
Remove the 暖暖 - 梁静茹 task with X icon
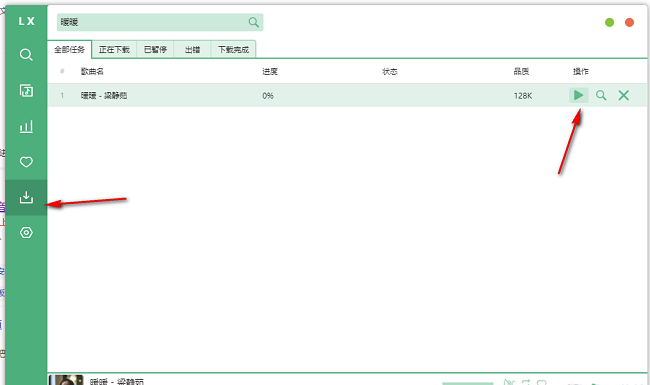pos(623,95)
